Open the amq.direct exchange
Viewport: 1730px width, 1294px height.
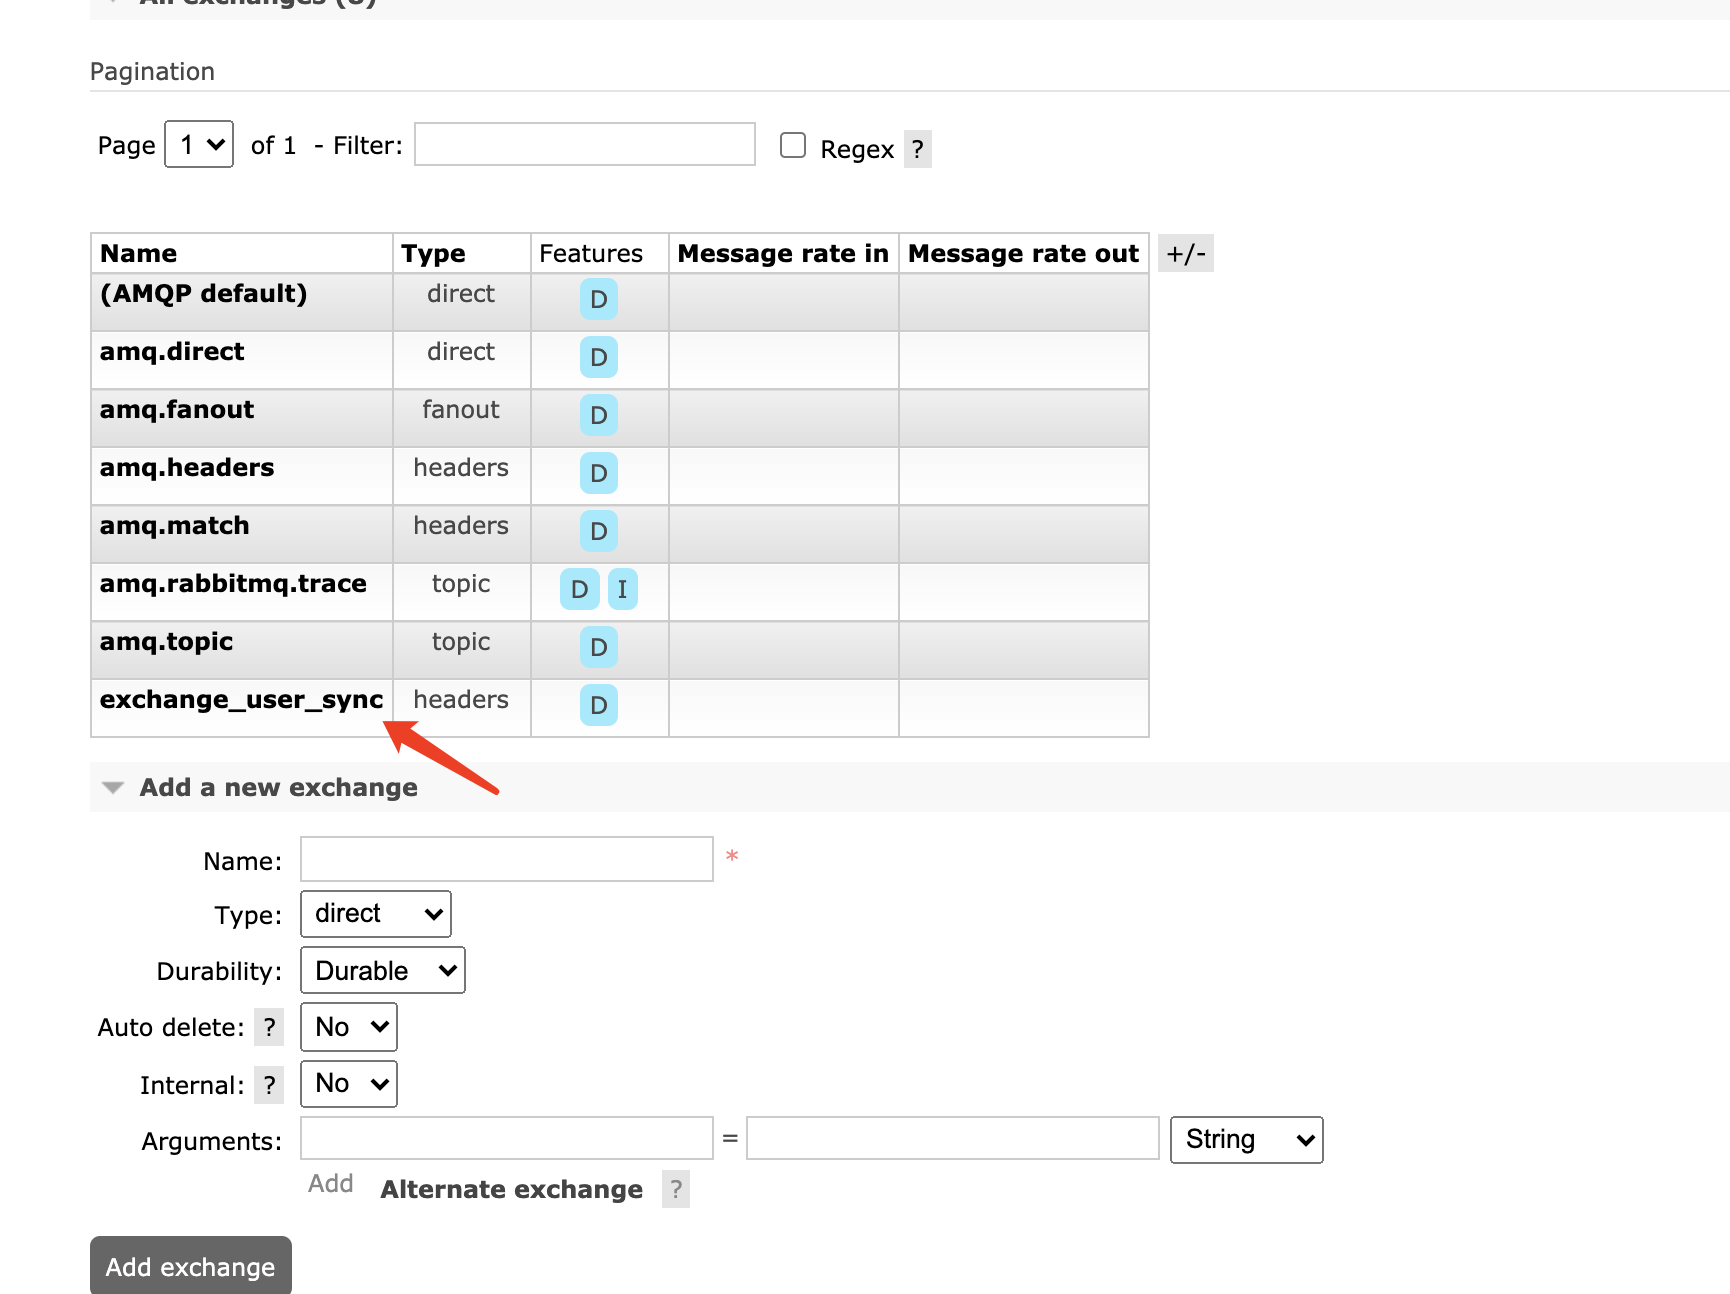172,351
